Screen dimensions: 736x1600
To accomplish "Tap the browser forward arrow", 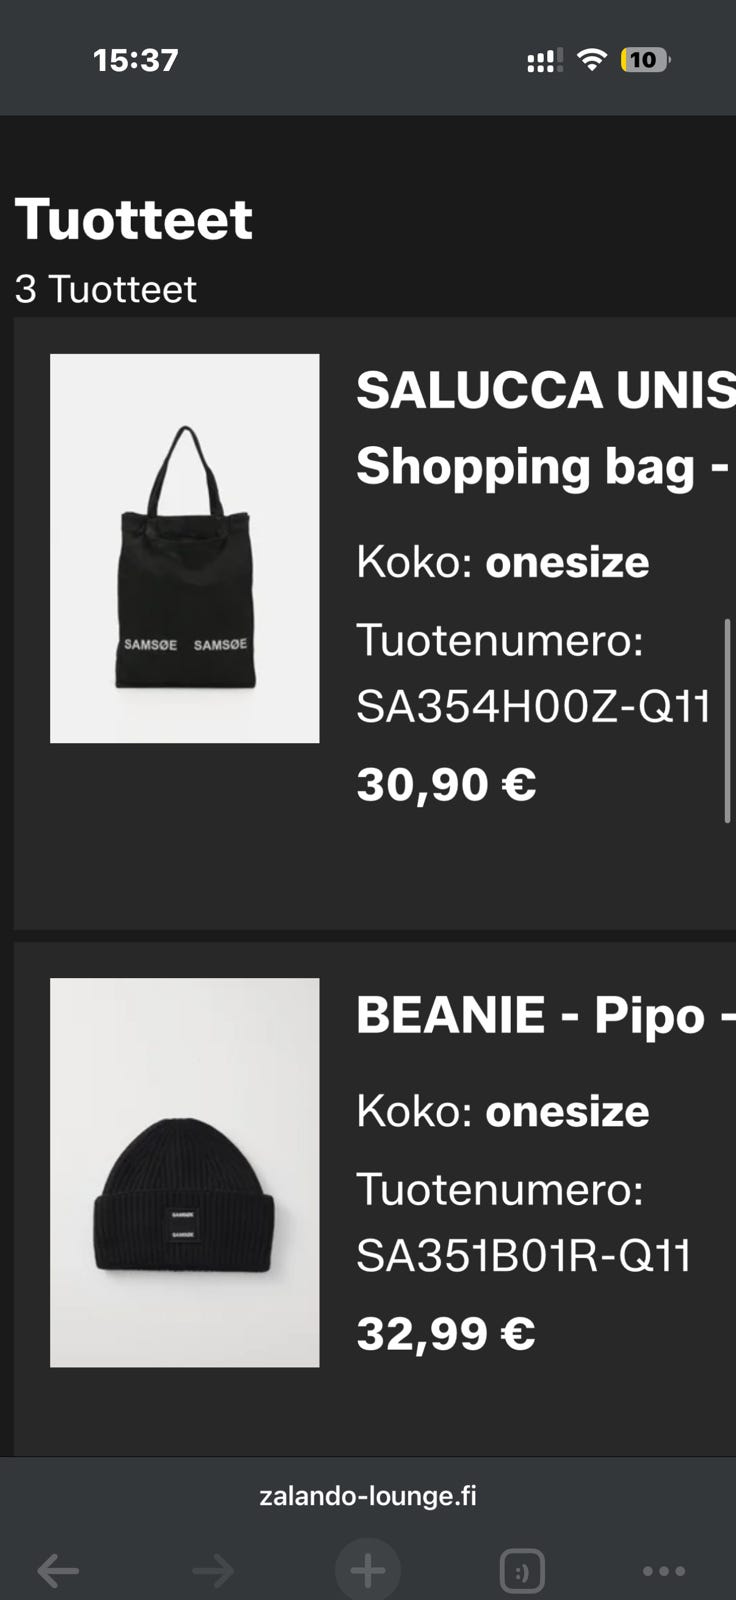I will [x=213, y=1571].
